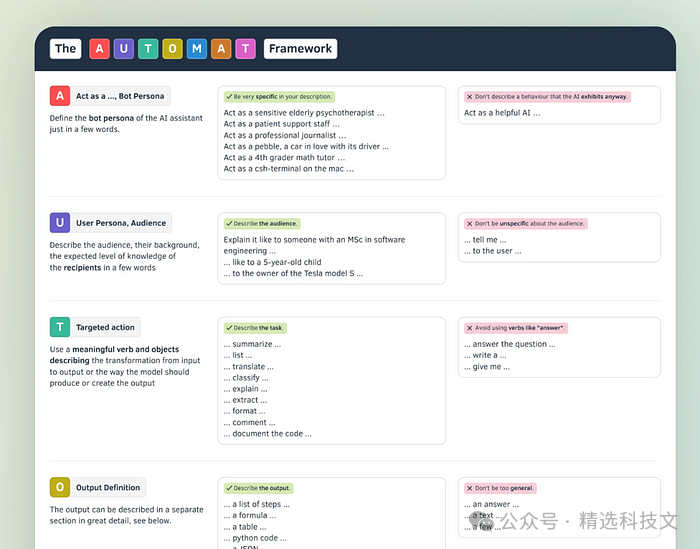Select the 'Act as a ..., Bot Persona' heading
This screenshot has width=700, height=549.
[120, 96]
